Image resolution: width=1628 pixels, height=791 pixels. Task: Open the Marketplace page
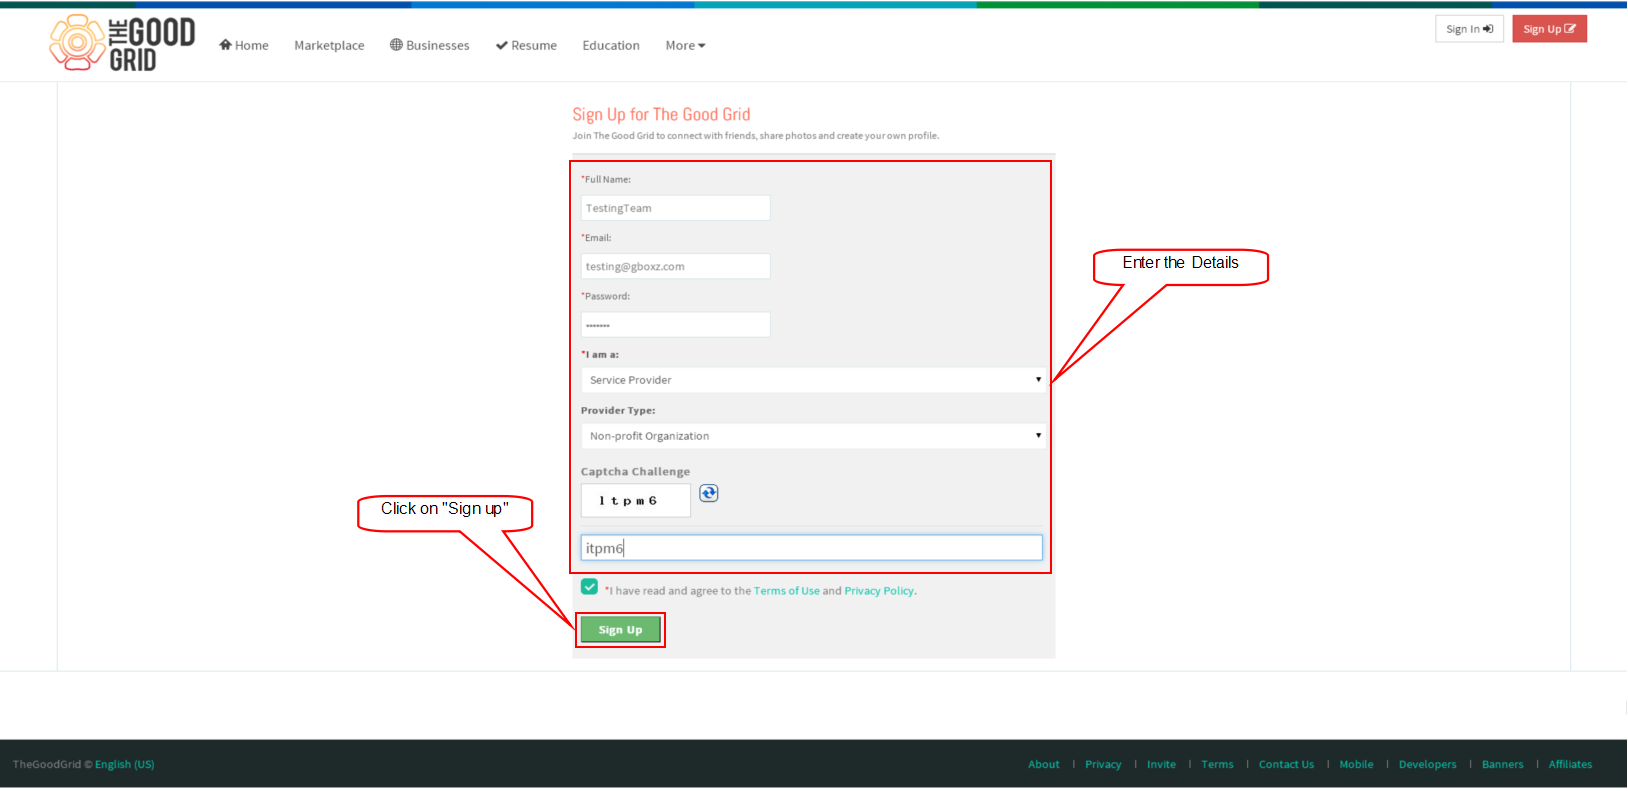(329, 45)
